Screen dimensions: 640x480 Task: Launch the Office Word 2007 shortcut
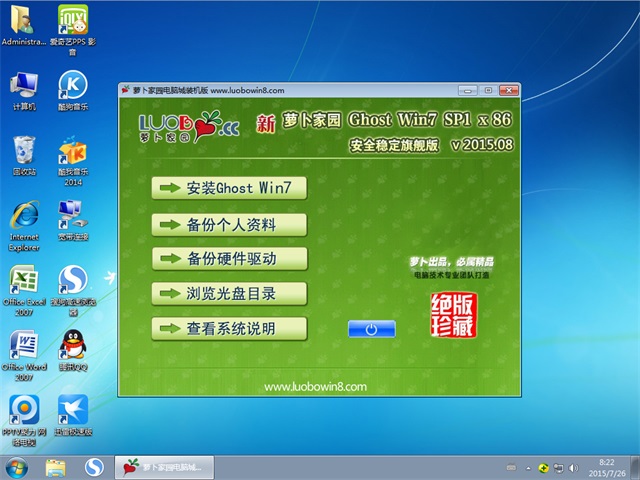[x=24, y=356]
